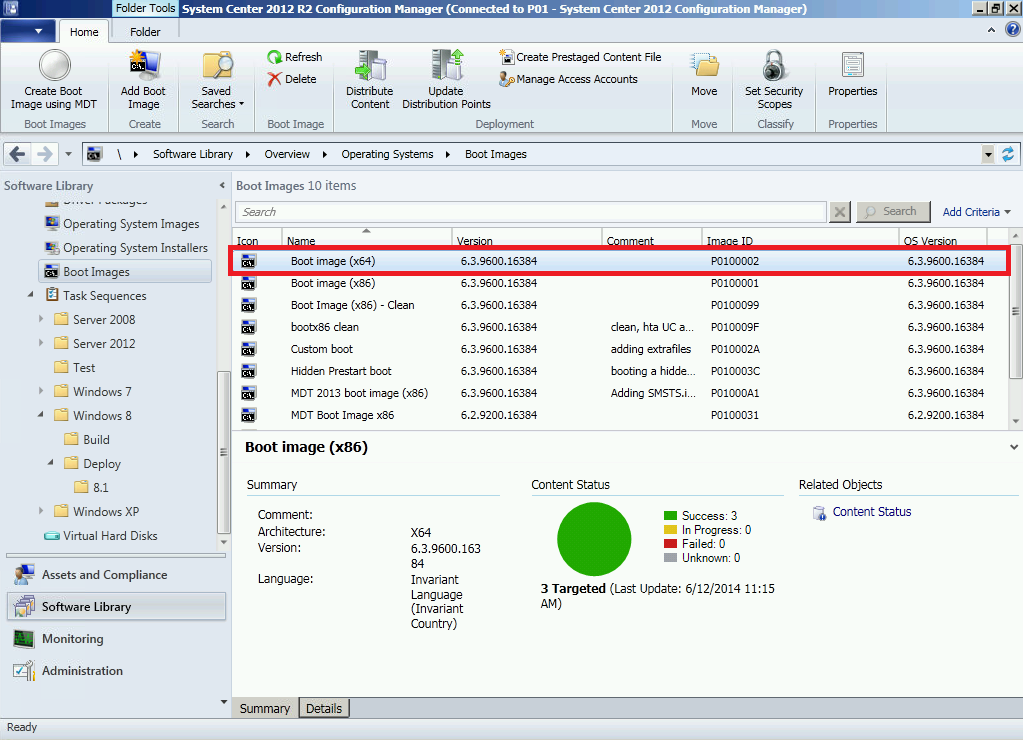This screenshot has width=1023, height=740.
Task: Open Assets and Compliance workspace
Action: coord(117,575)
